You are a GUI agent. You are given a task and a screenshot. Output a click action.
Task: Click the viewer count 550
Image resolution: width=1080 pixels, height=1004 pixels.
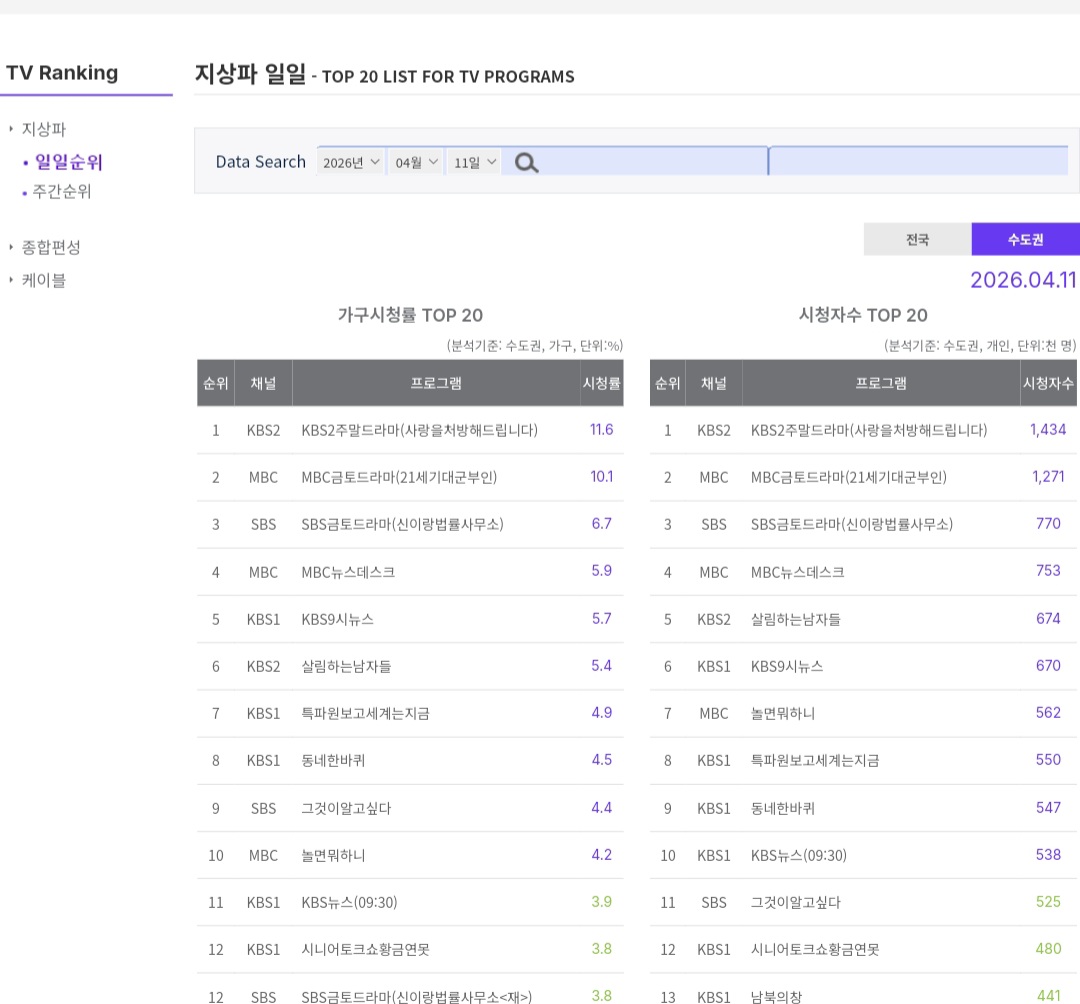click(x=1048, y=760)
